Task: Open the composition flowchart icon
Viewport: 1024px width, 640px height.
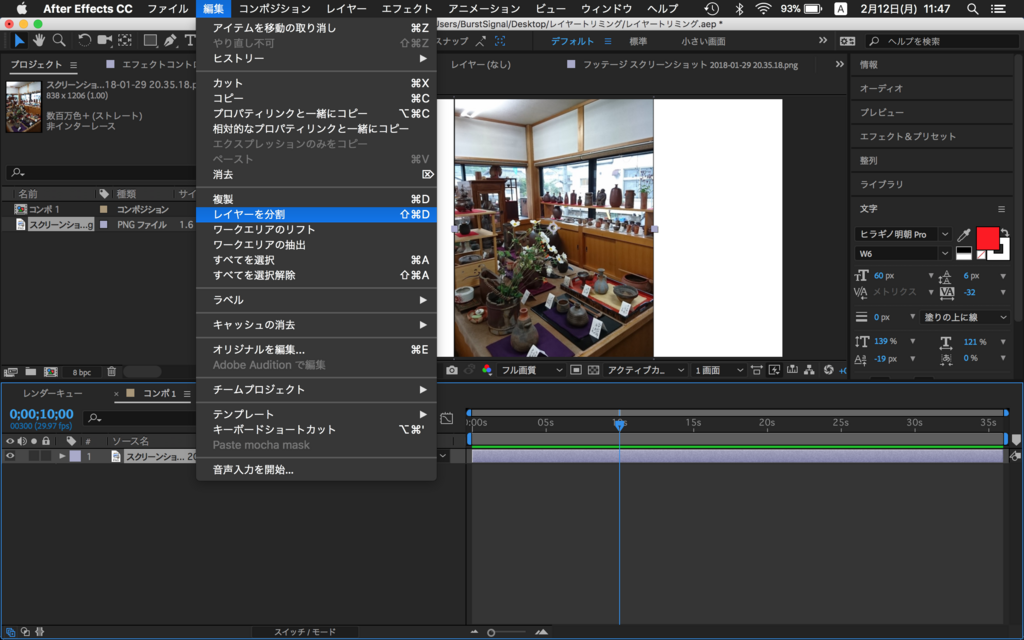Action: click(810, 370)
